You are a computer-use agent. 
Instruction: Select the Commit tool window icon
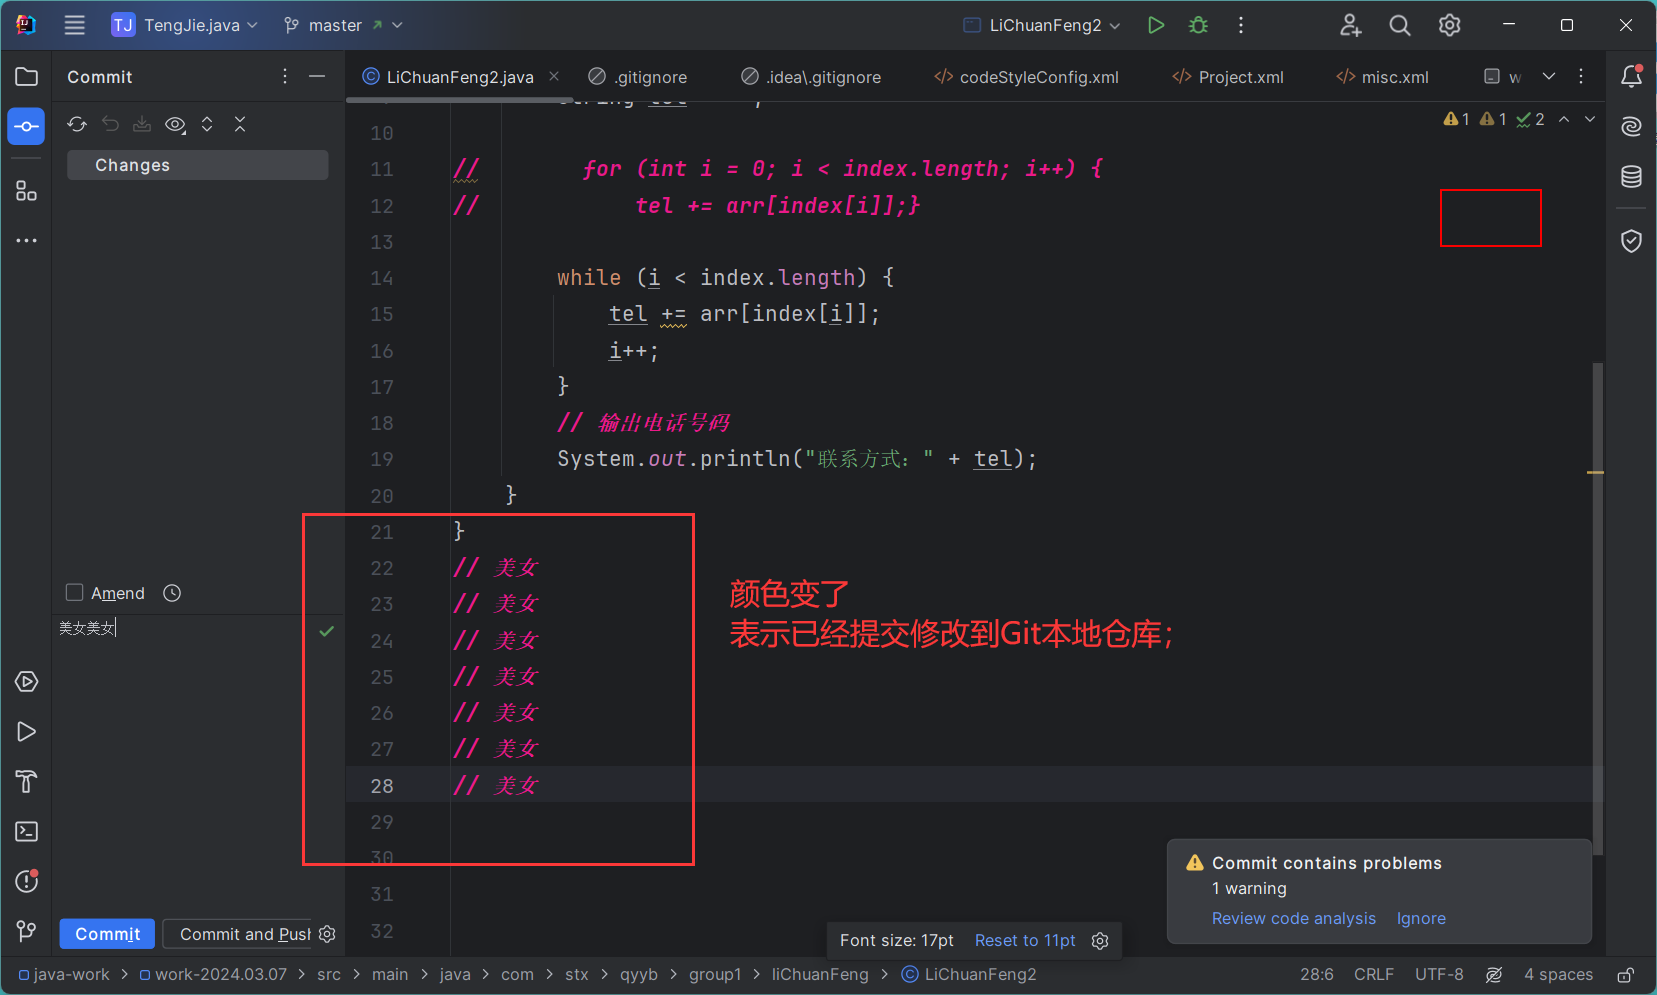27,127
